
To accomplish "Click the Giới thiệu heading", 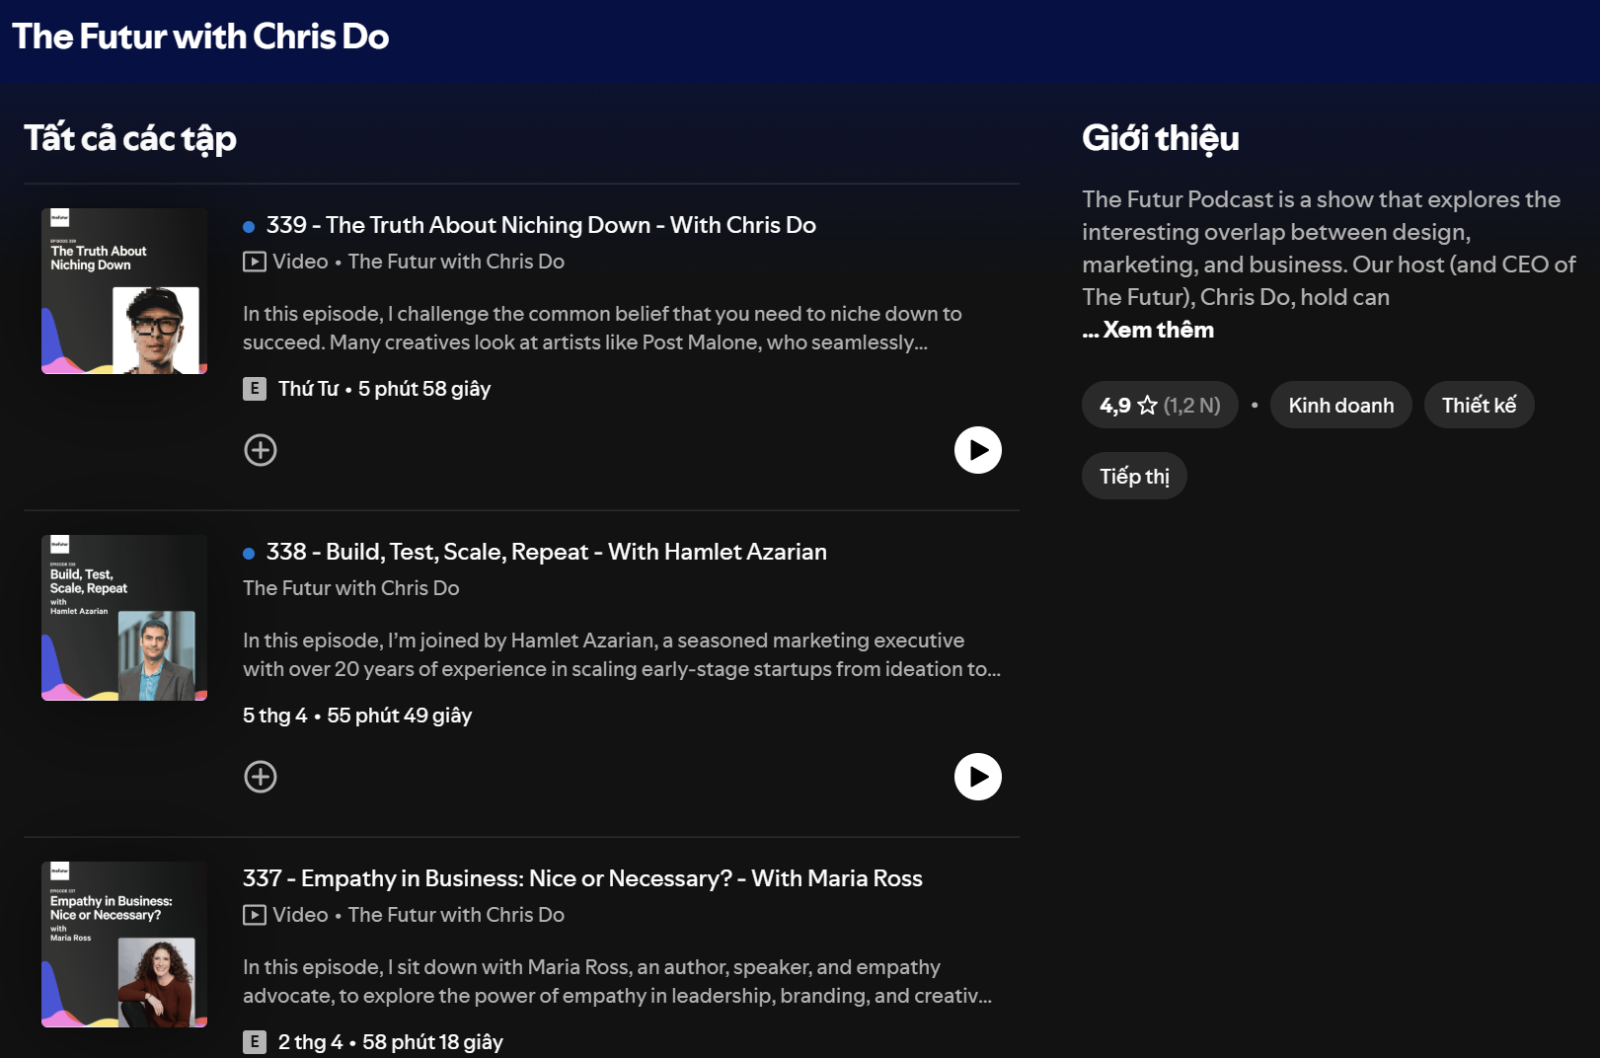I will click(x=1160, y=138).
